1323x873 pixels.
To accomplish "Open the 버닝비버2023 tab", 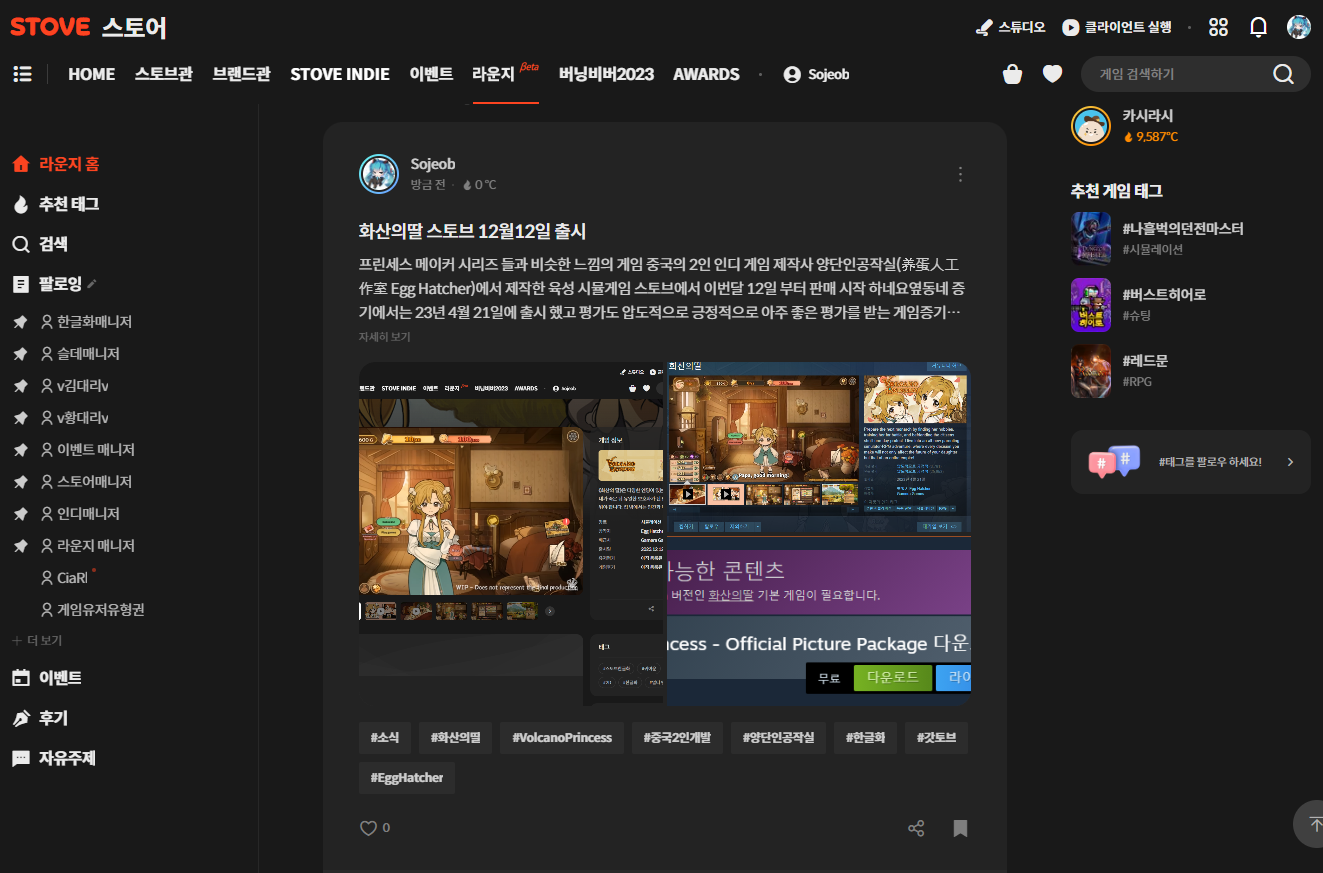I will coord(606,74).
